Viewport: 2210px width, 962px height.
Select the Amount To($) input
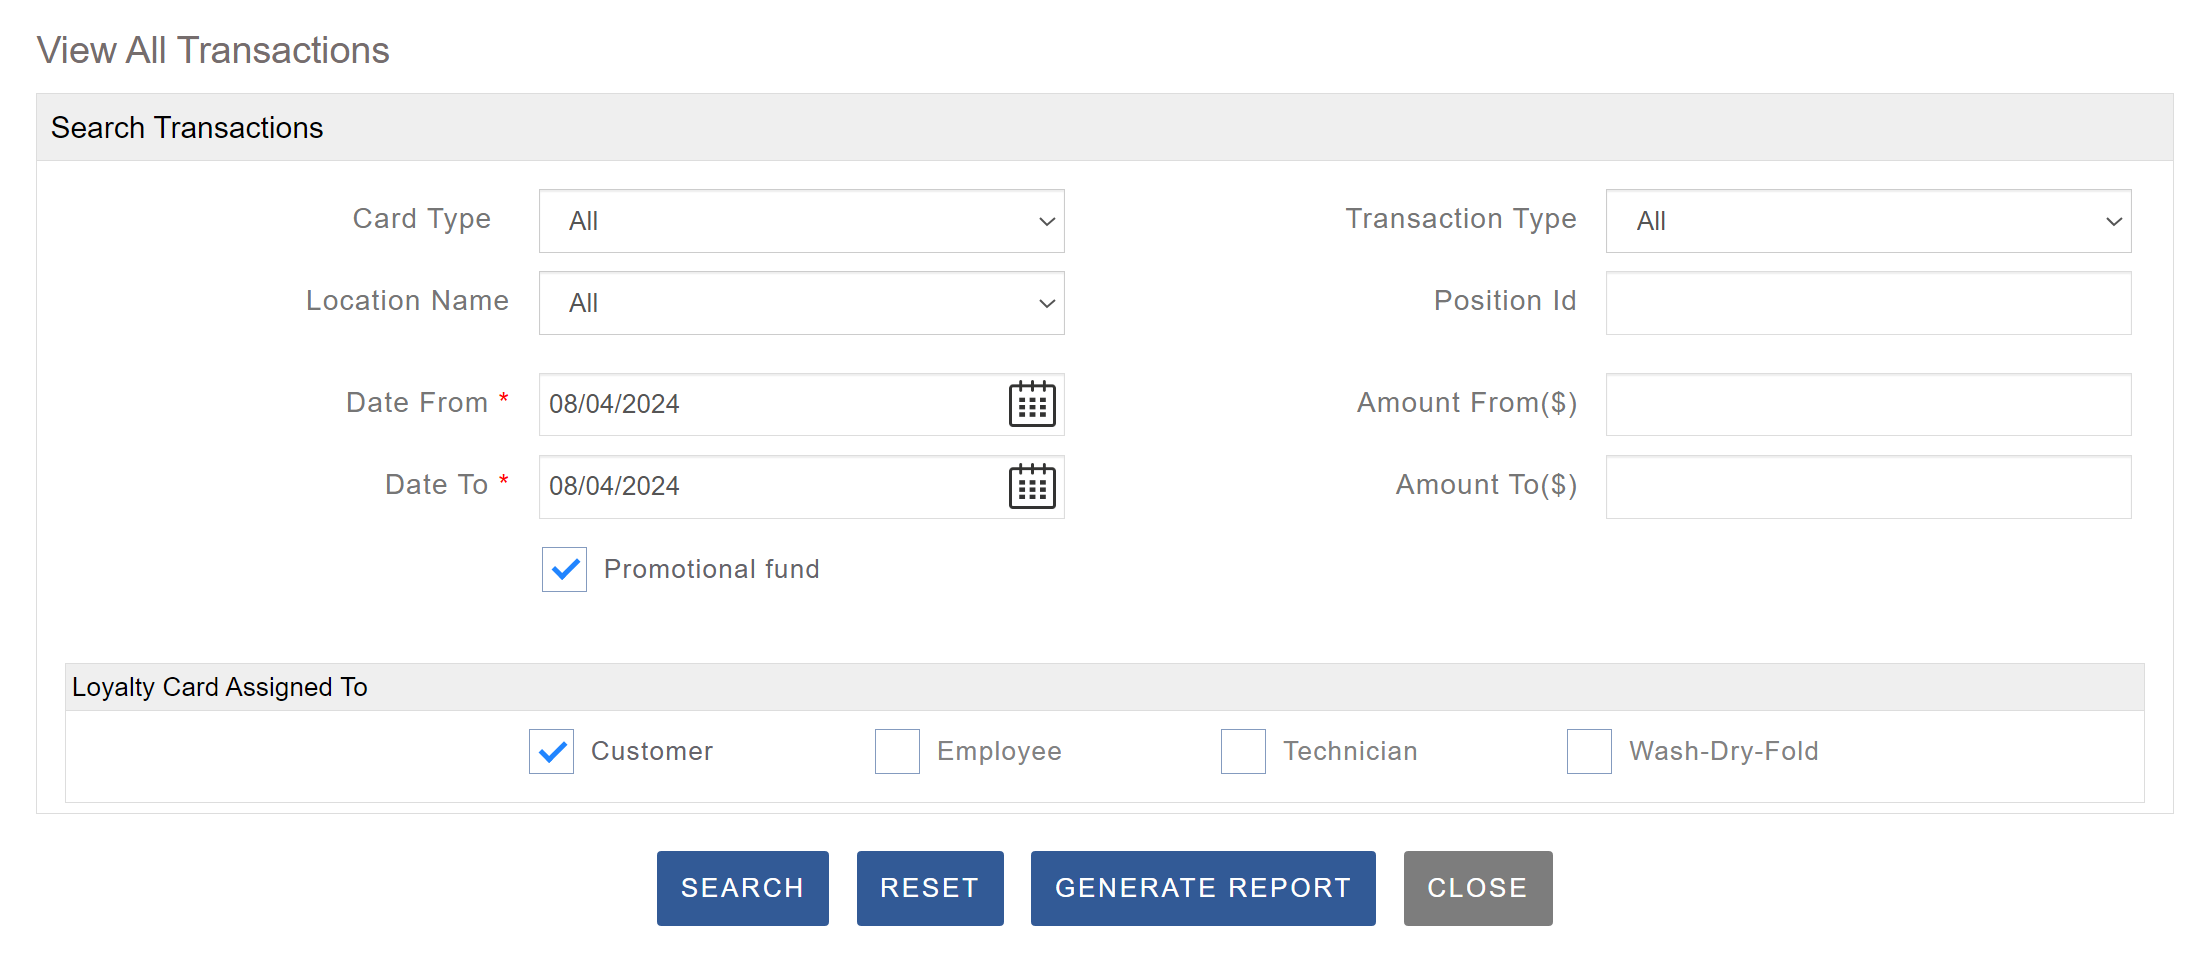(1868, 487)
